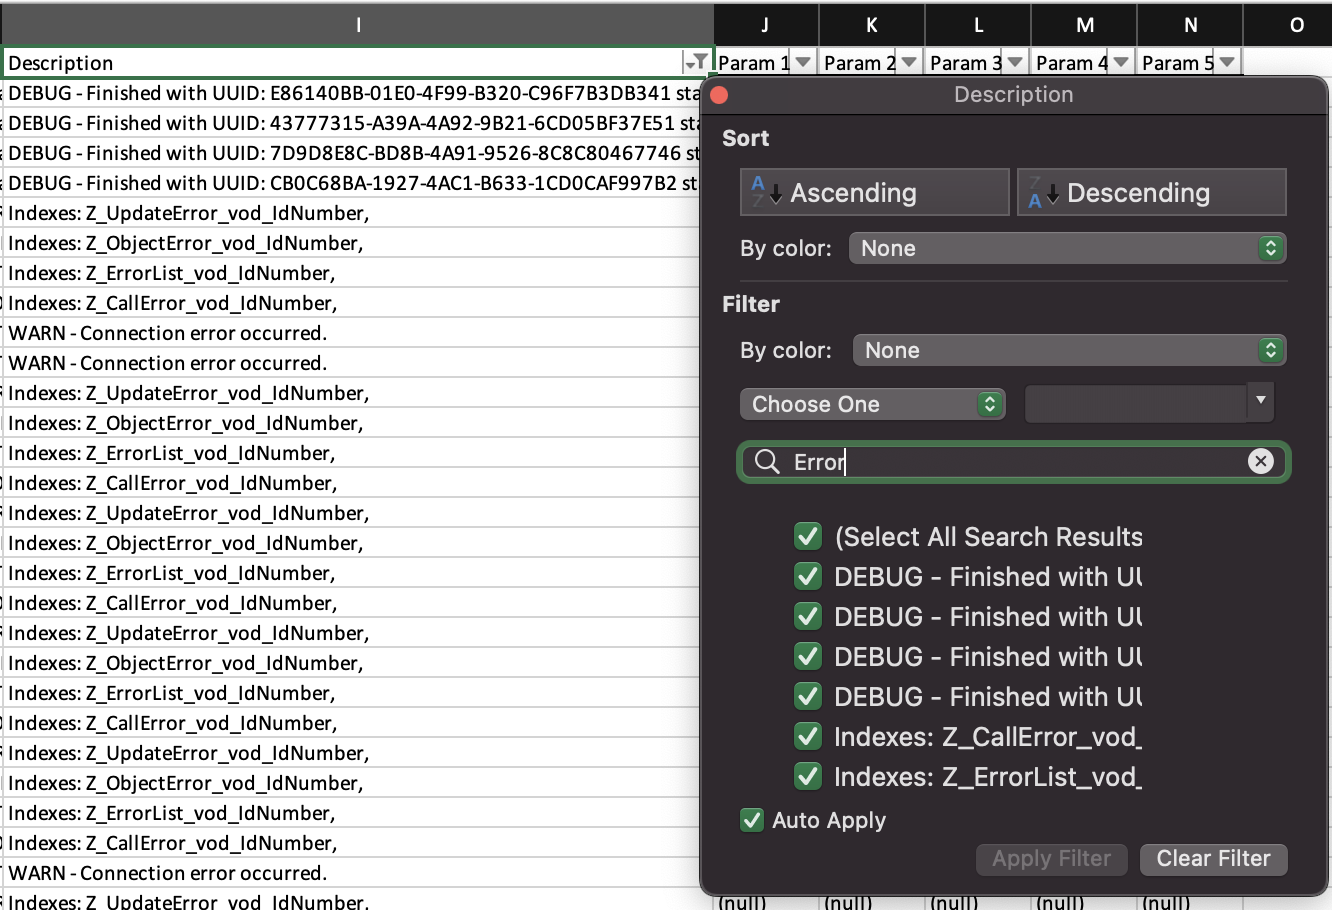The image size is (1332, 910).
Task: Clear the Error search text
Action: pos(1260,461)
